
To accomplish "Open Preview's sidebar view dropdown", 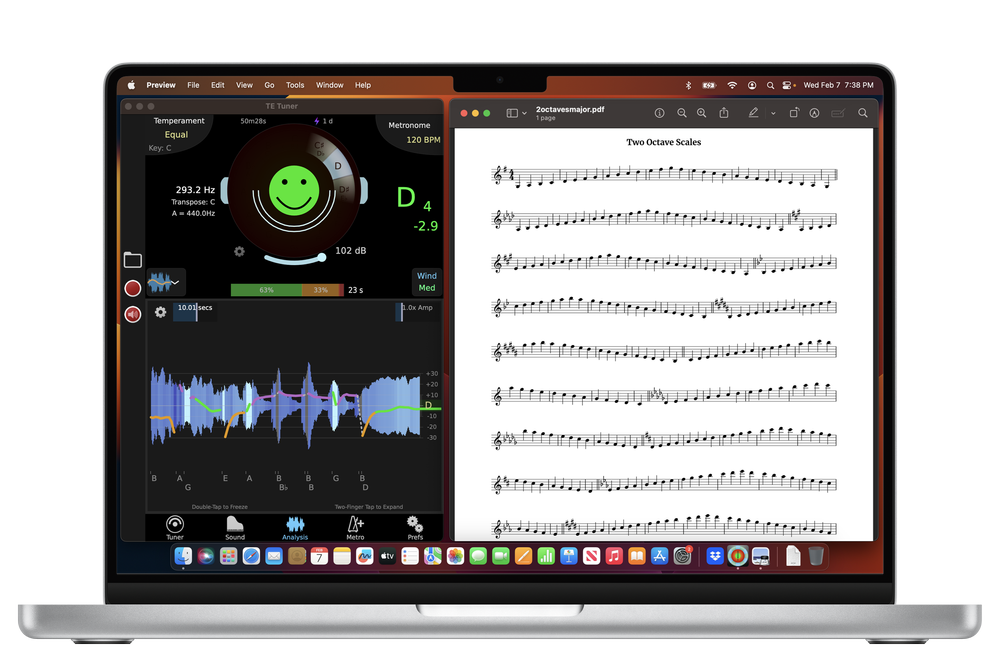I will (x=514, y=112).
